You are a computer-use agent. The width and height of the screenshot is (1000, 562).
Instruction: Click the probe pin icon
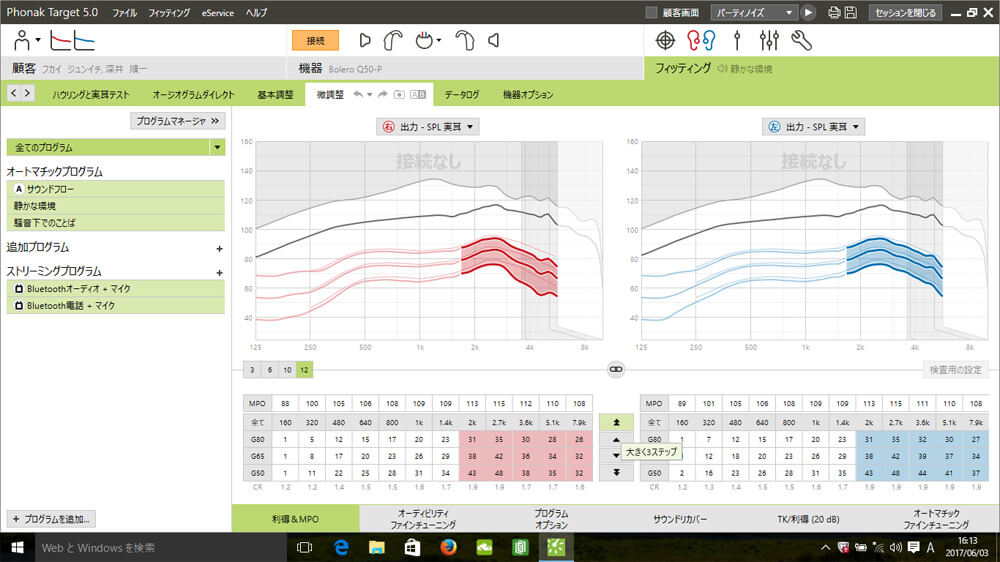(x=737, y=41)
